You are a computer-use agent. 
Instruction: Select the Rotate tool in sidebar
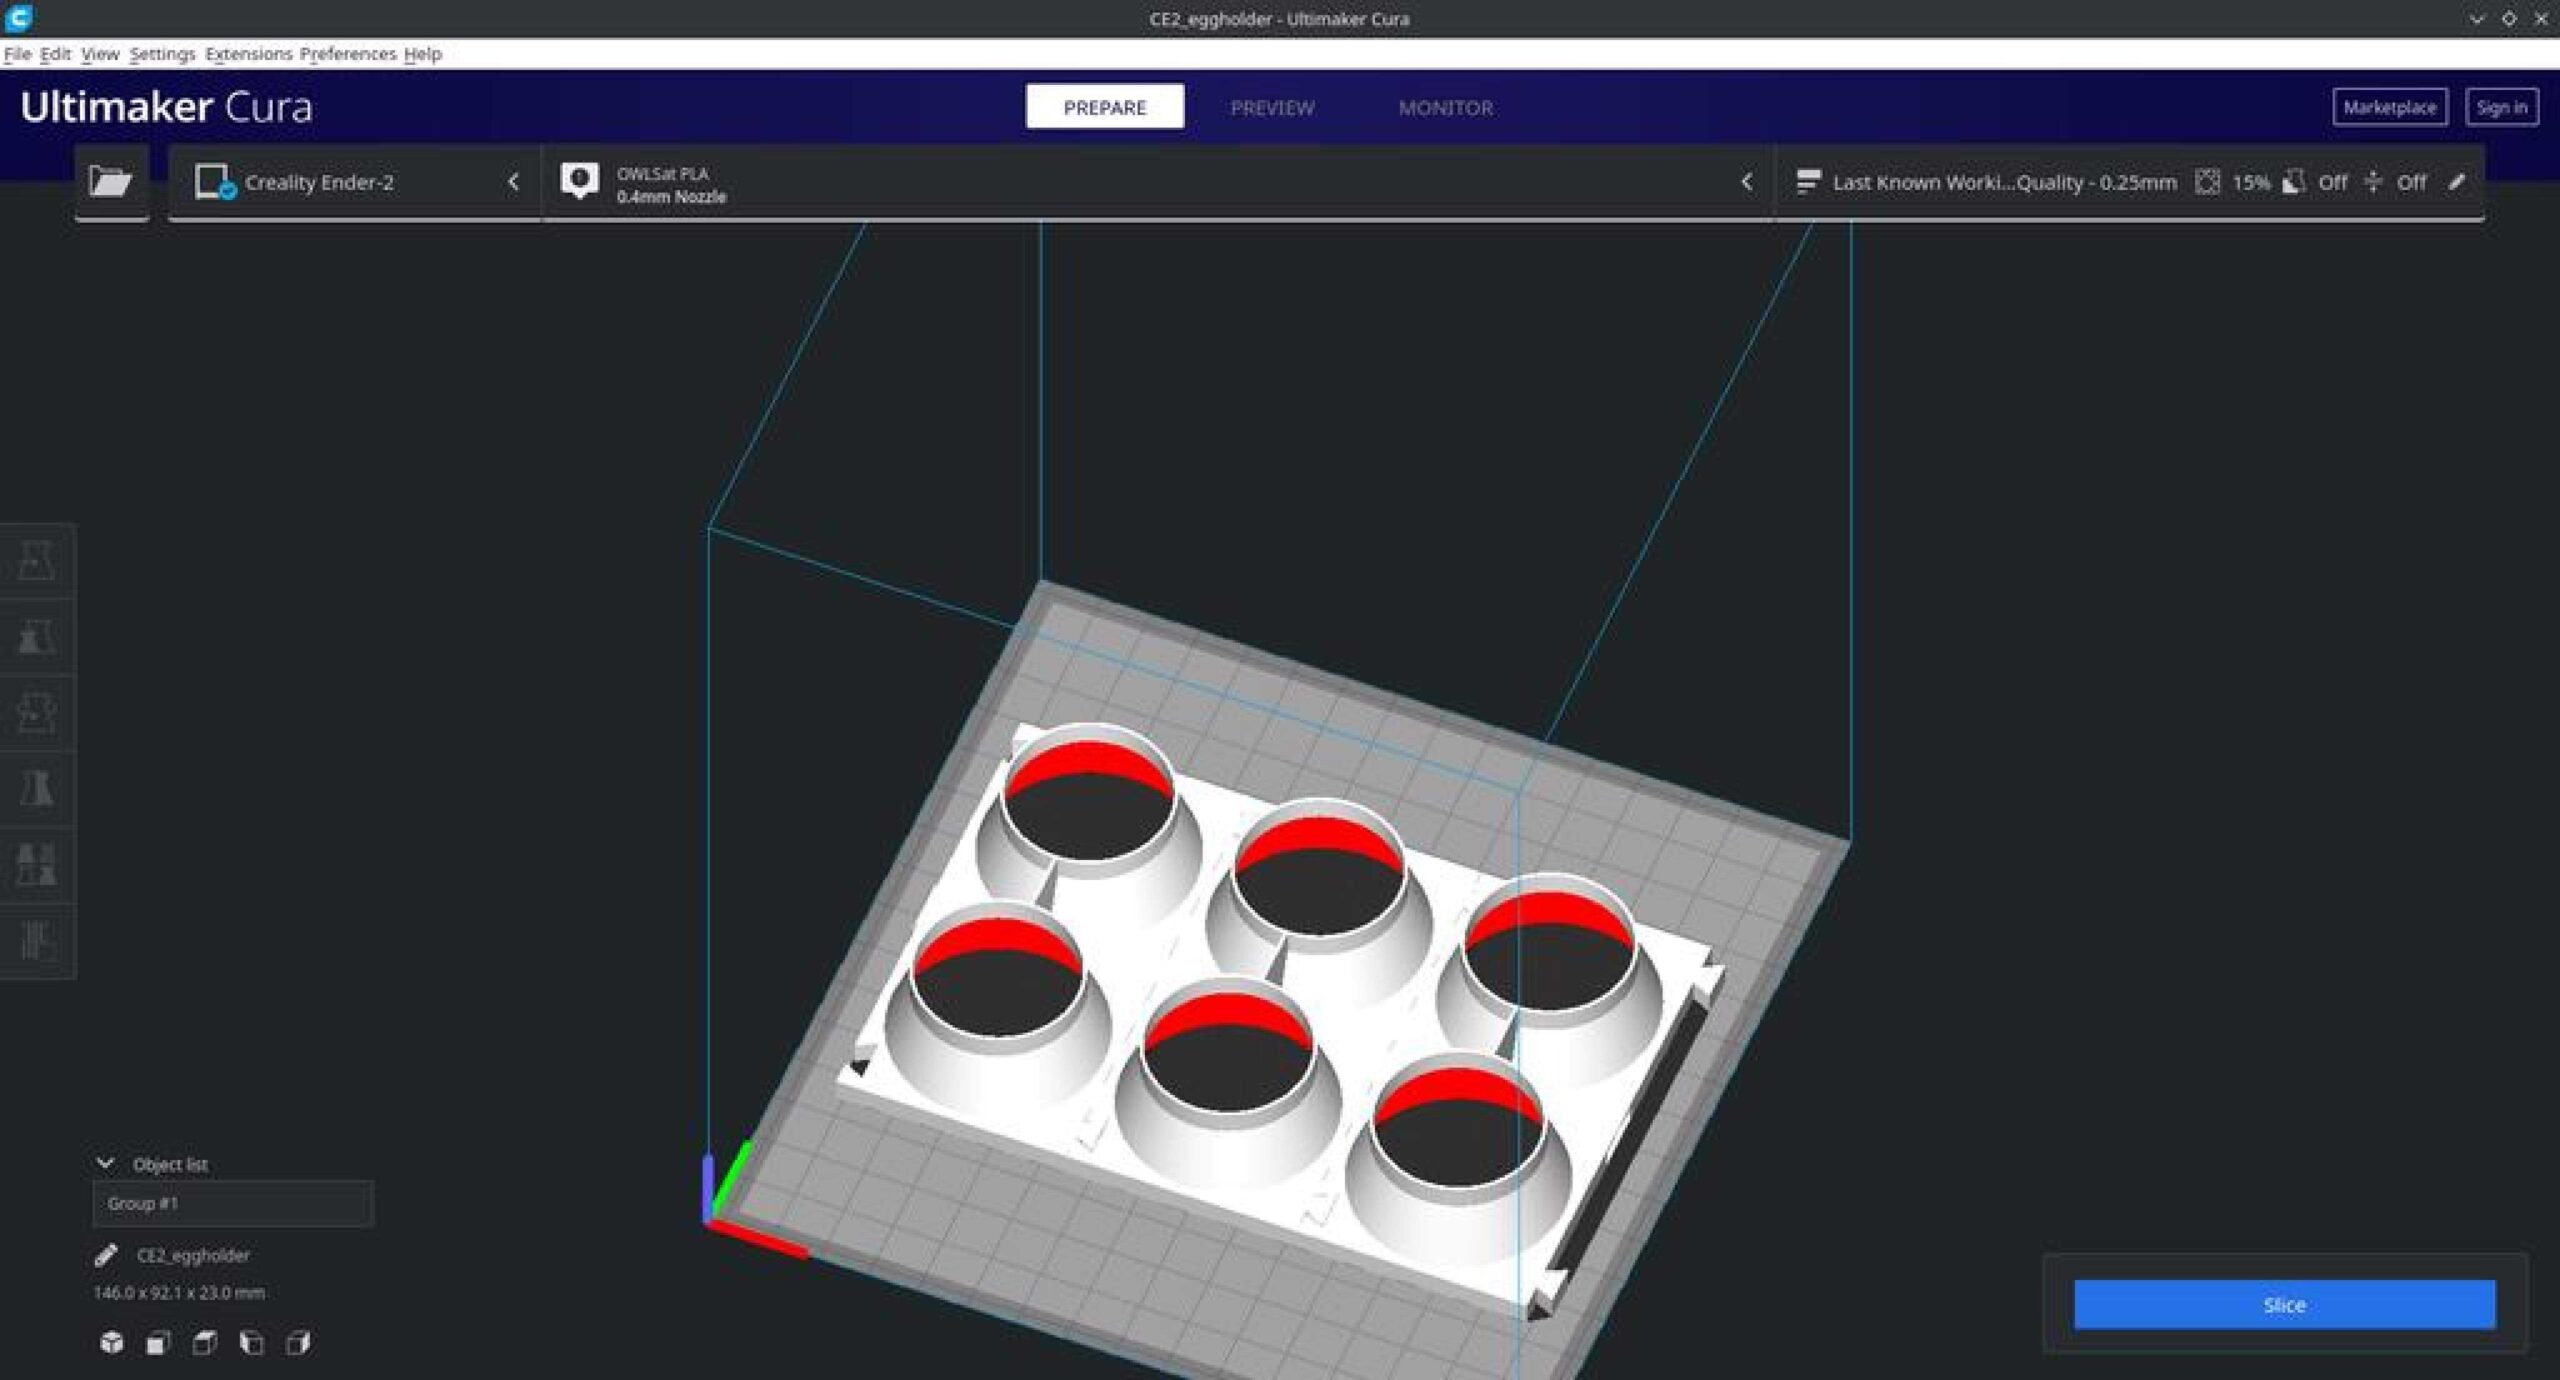tap(37, 713)
